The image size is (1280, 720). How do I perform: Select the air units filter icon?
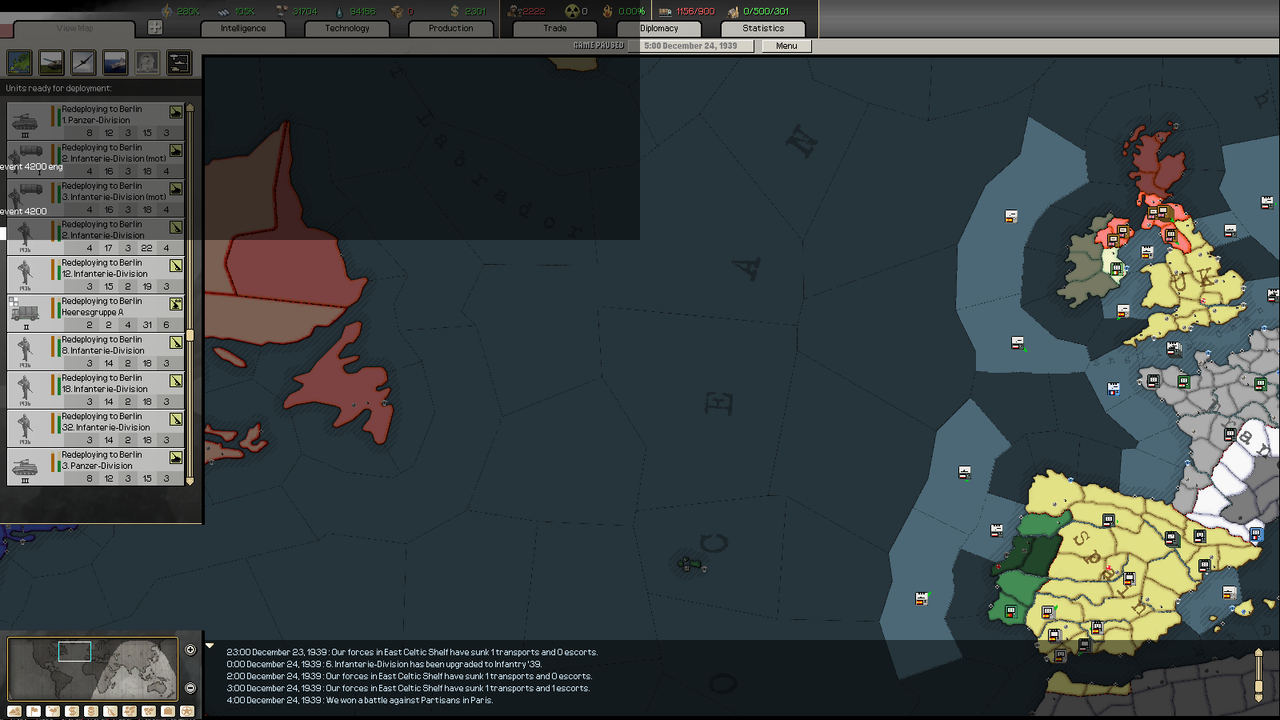83,63
